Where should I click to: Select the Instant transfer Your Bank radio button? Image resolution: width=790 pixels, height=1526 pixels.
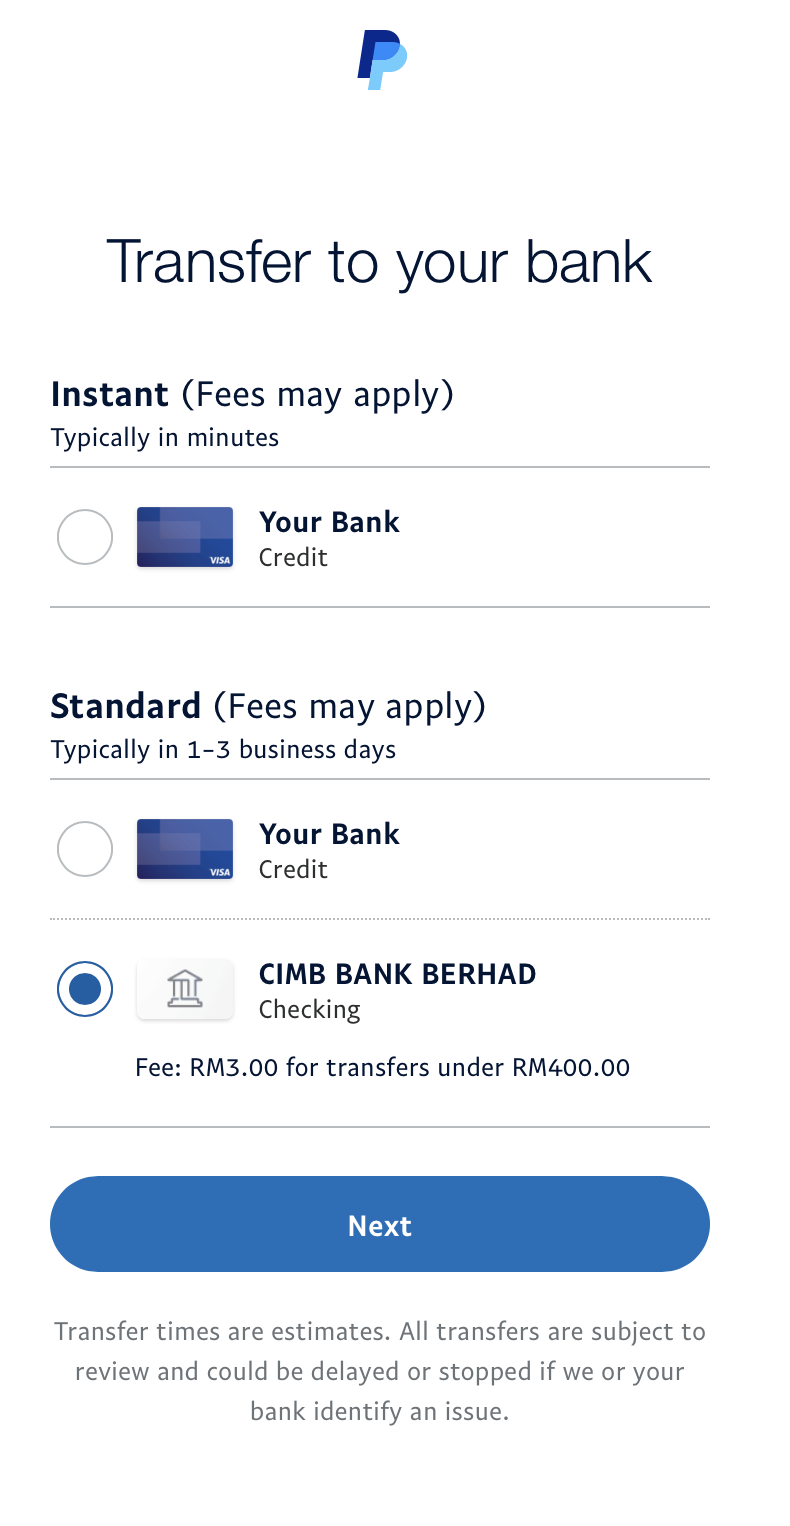(85, 538)
